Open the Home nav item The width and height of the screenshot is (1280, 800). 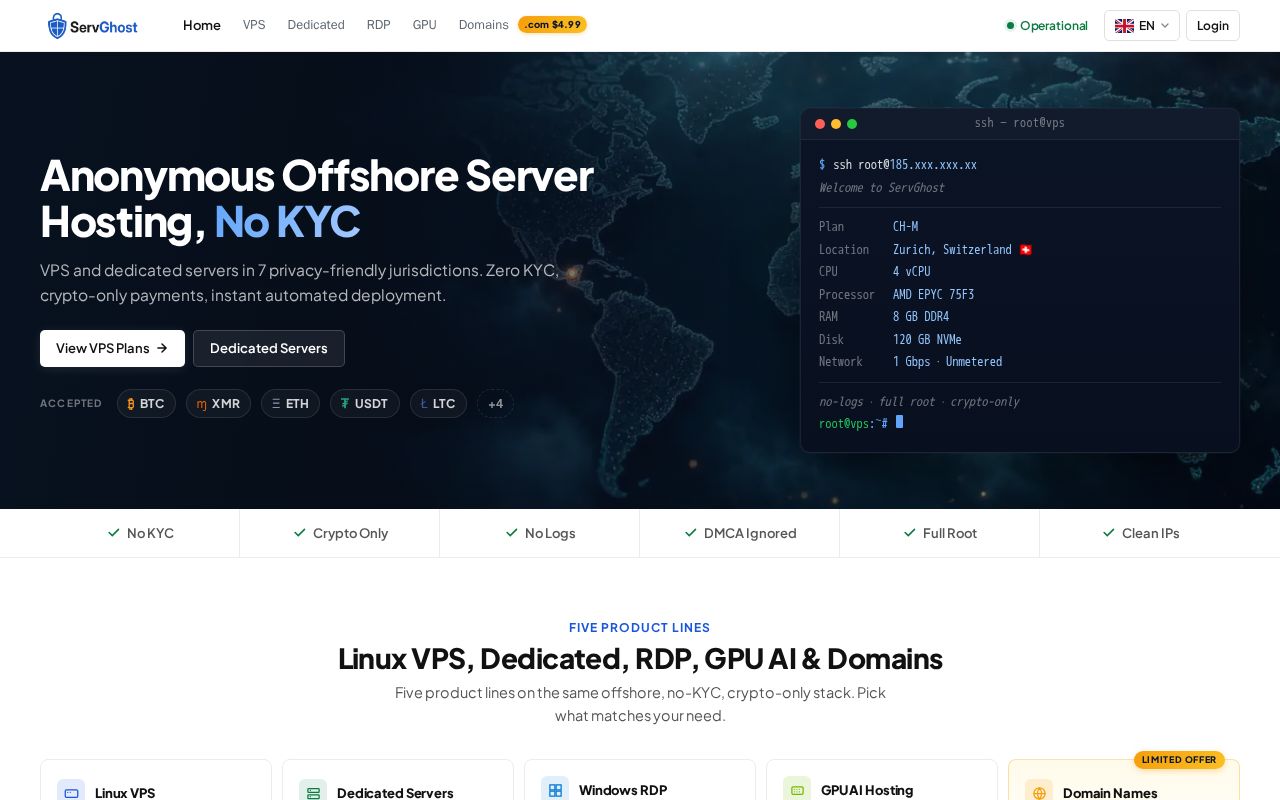tap(201, 25)
